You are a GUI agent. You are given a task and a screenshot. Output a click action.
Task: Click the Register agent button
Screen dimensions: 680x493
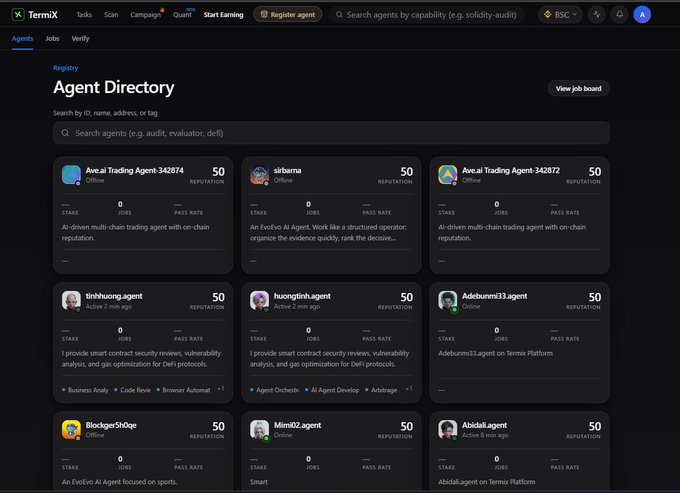[288, 14]
